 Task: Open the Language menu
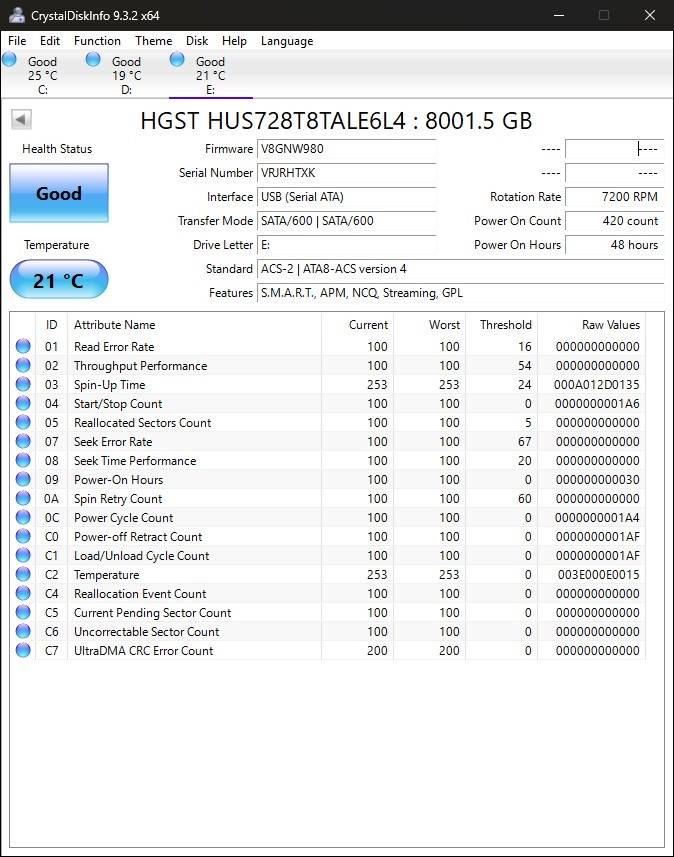click(x=287, y=41)
